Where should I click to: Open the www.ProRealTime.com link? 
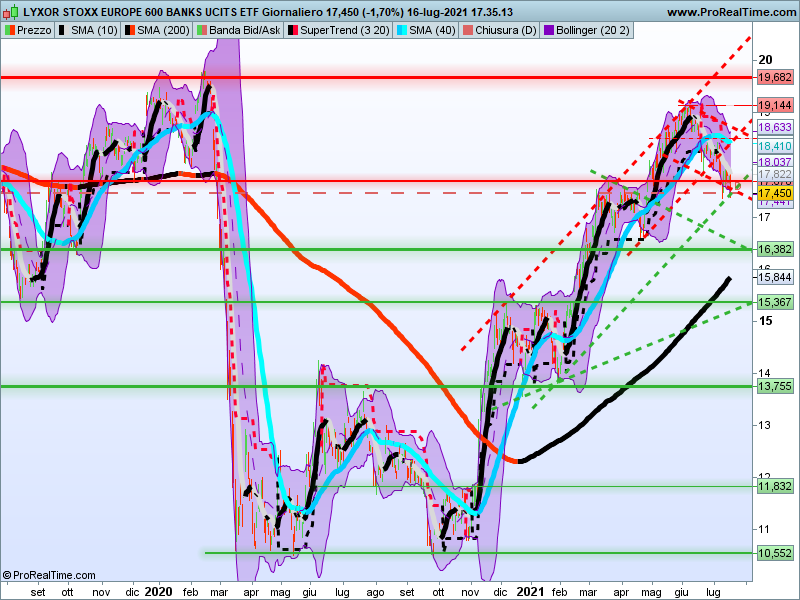point(732,12)
